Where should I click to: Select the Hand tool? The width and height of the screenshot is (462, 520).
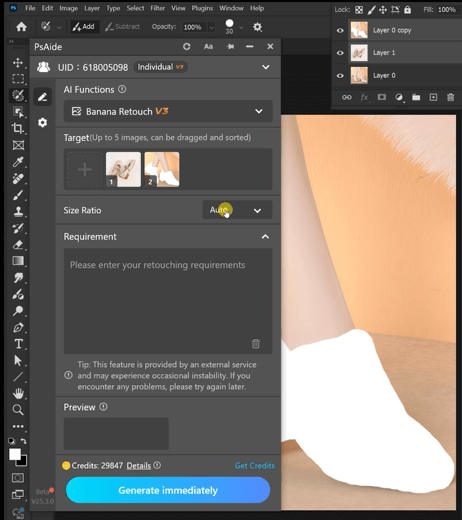point(18,393)
